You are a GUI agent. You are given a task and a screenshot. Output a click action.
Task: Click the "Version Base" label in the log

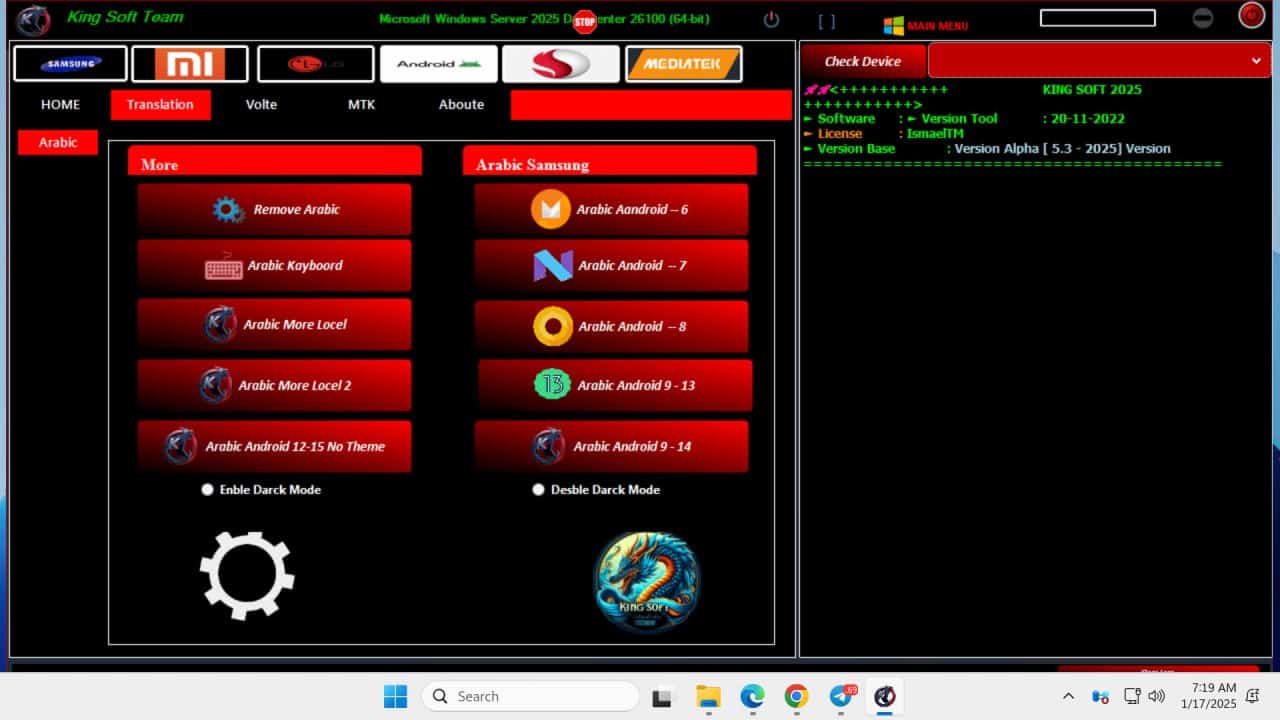pyautogui.click(x=856, y=148)
